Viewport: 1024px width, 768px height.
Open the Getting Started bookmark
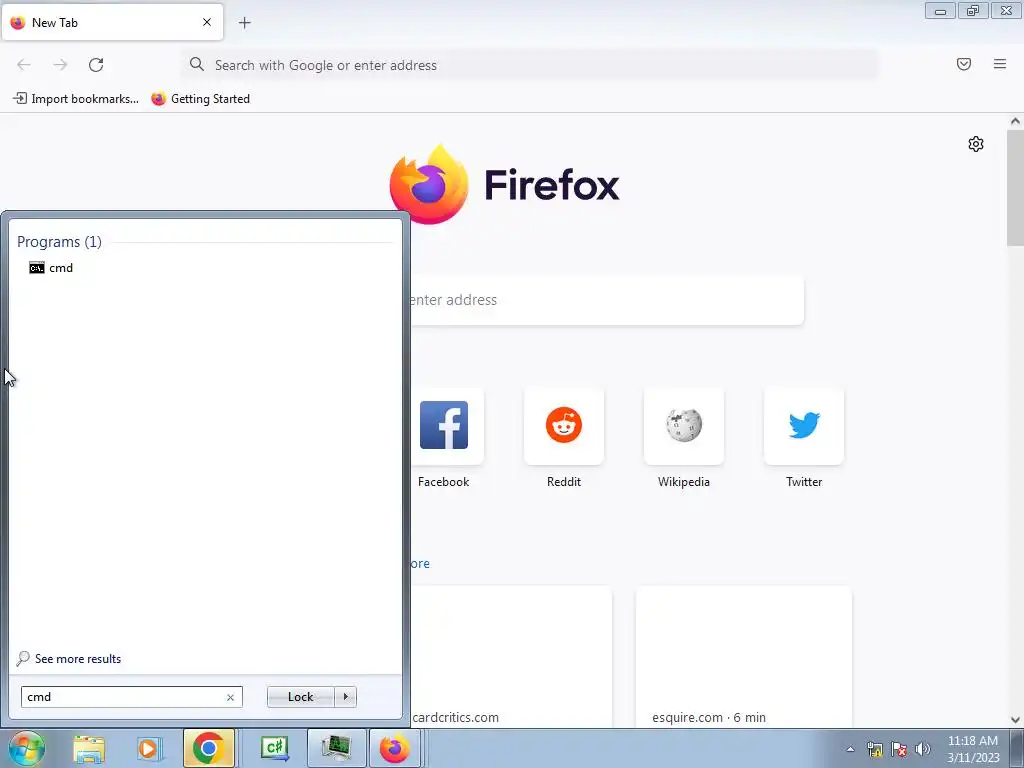click(x=200, y=99)
